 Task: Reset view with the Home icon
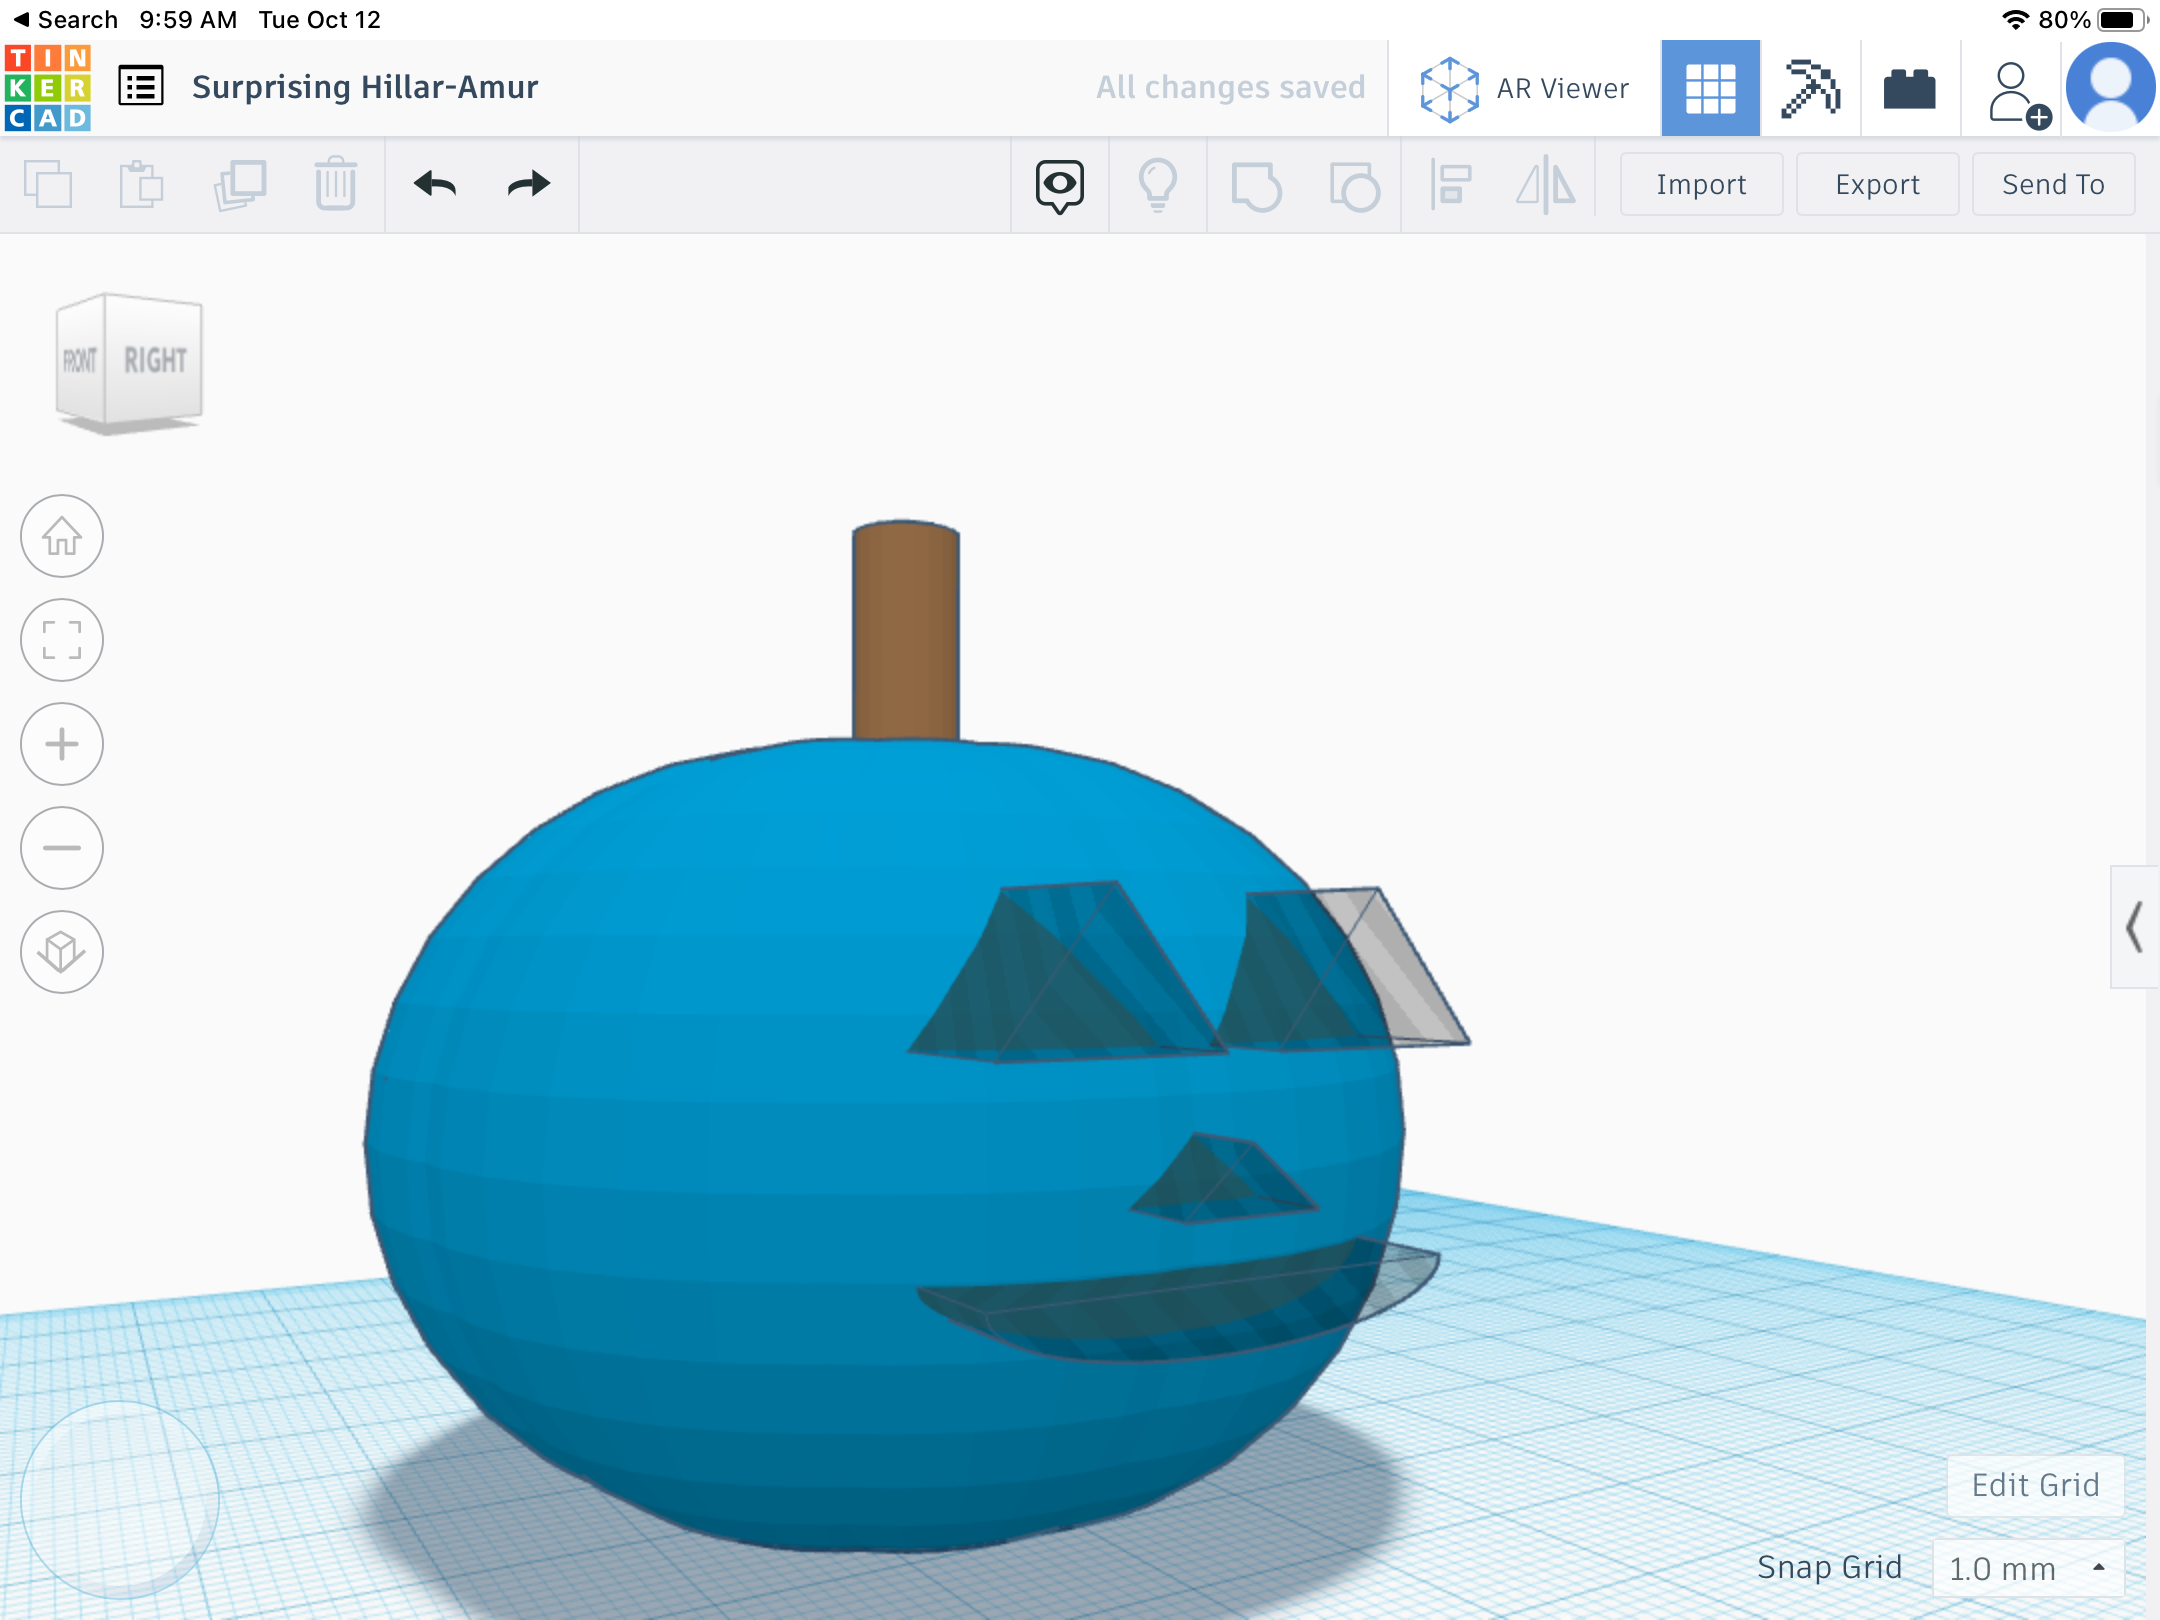[x=62, y=537]
